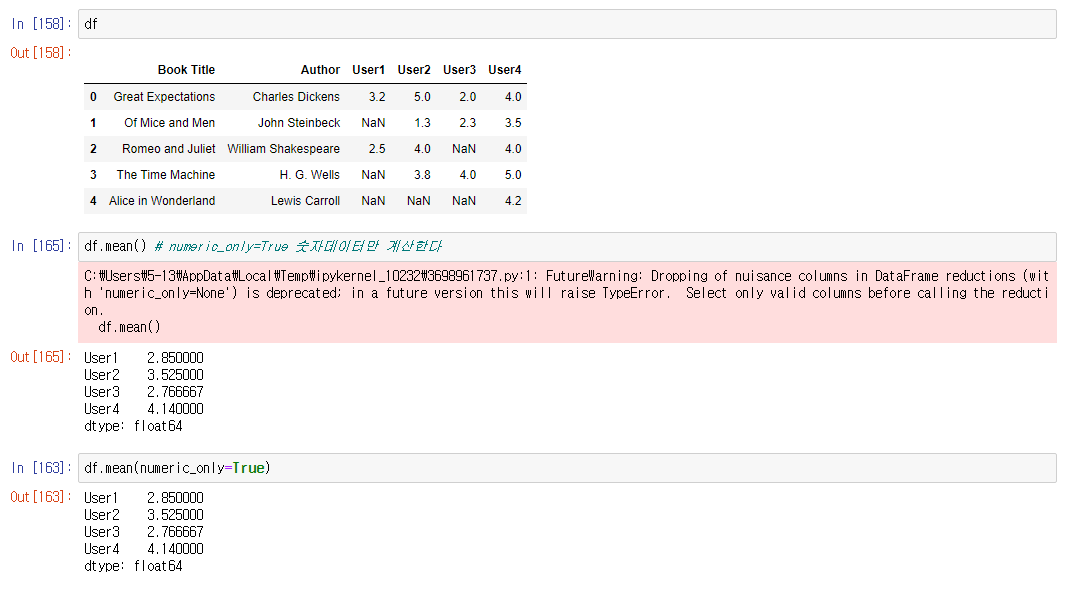This screenshot has width=1068, height=590.
Task: Click the code cell containing df
Action: click(x=567, y=24)
